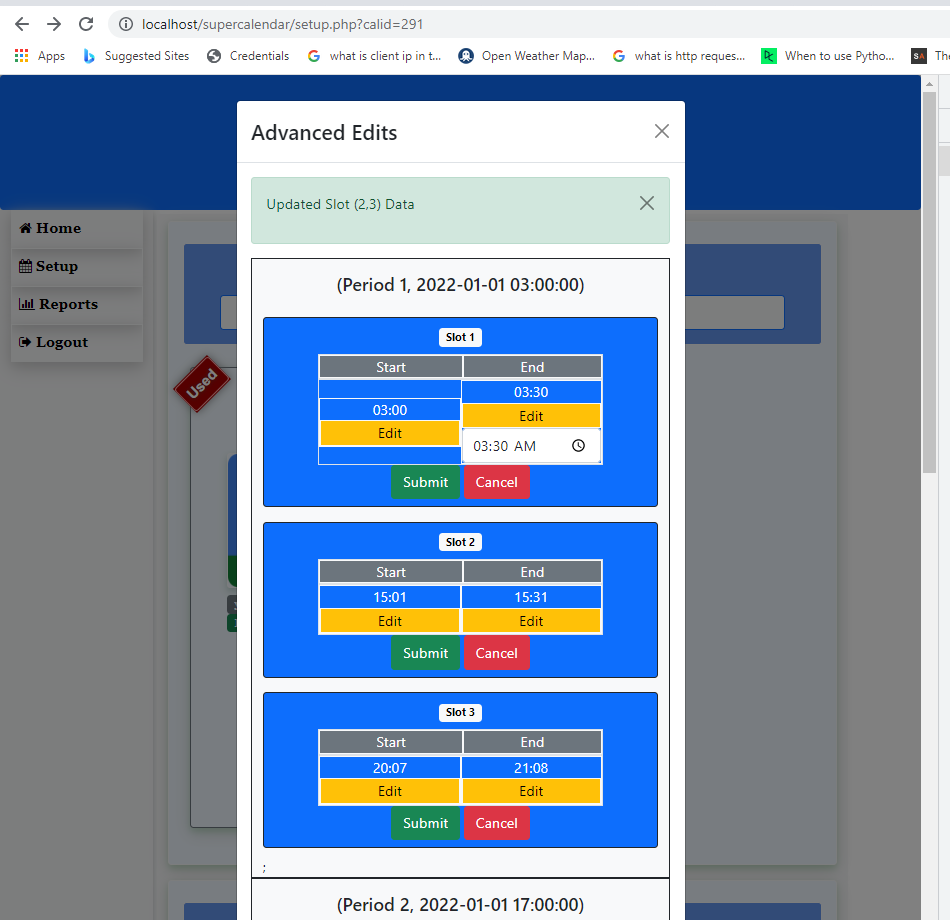The image size is (950, 920).
Task: Edit the Slot 3 start time 20:07
Action: click(x=390, y=792)
